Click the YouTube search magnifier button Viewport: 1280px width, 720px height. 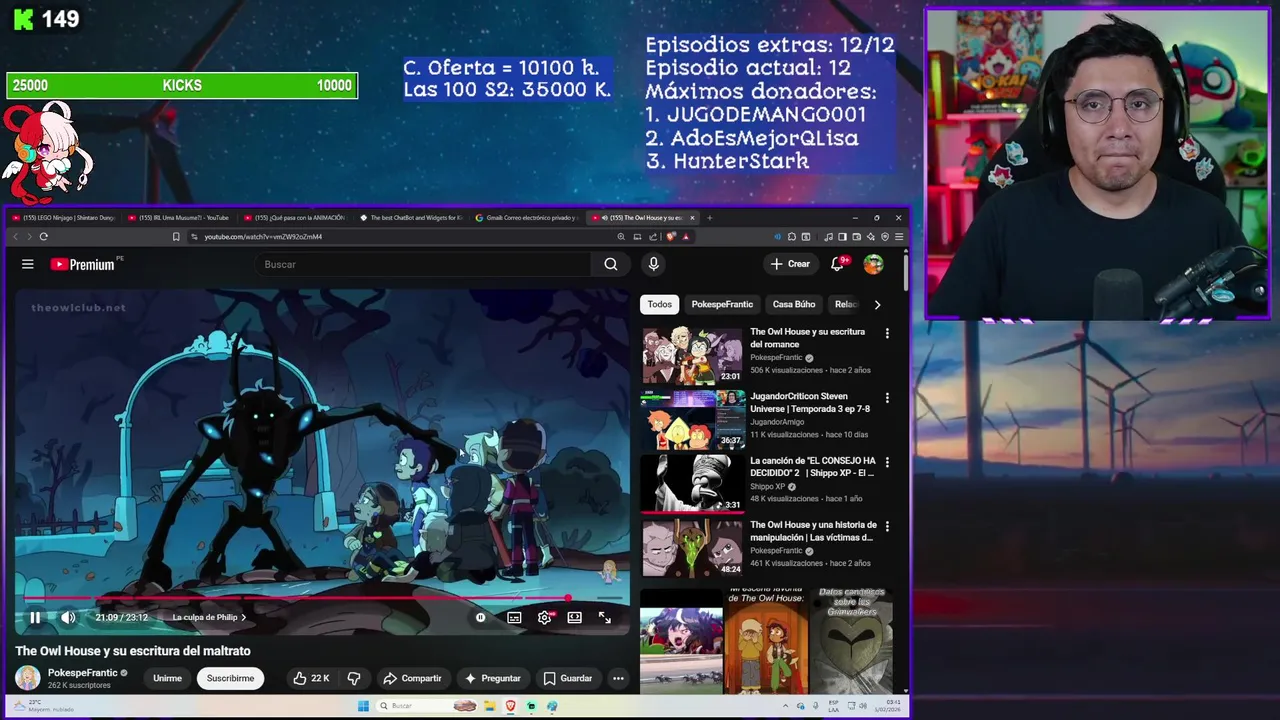tap(610, 264)
